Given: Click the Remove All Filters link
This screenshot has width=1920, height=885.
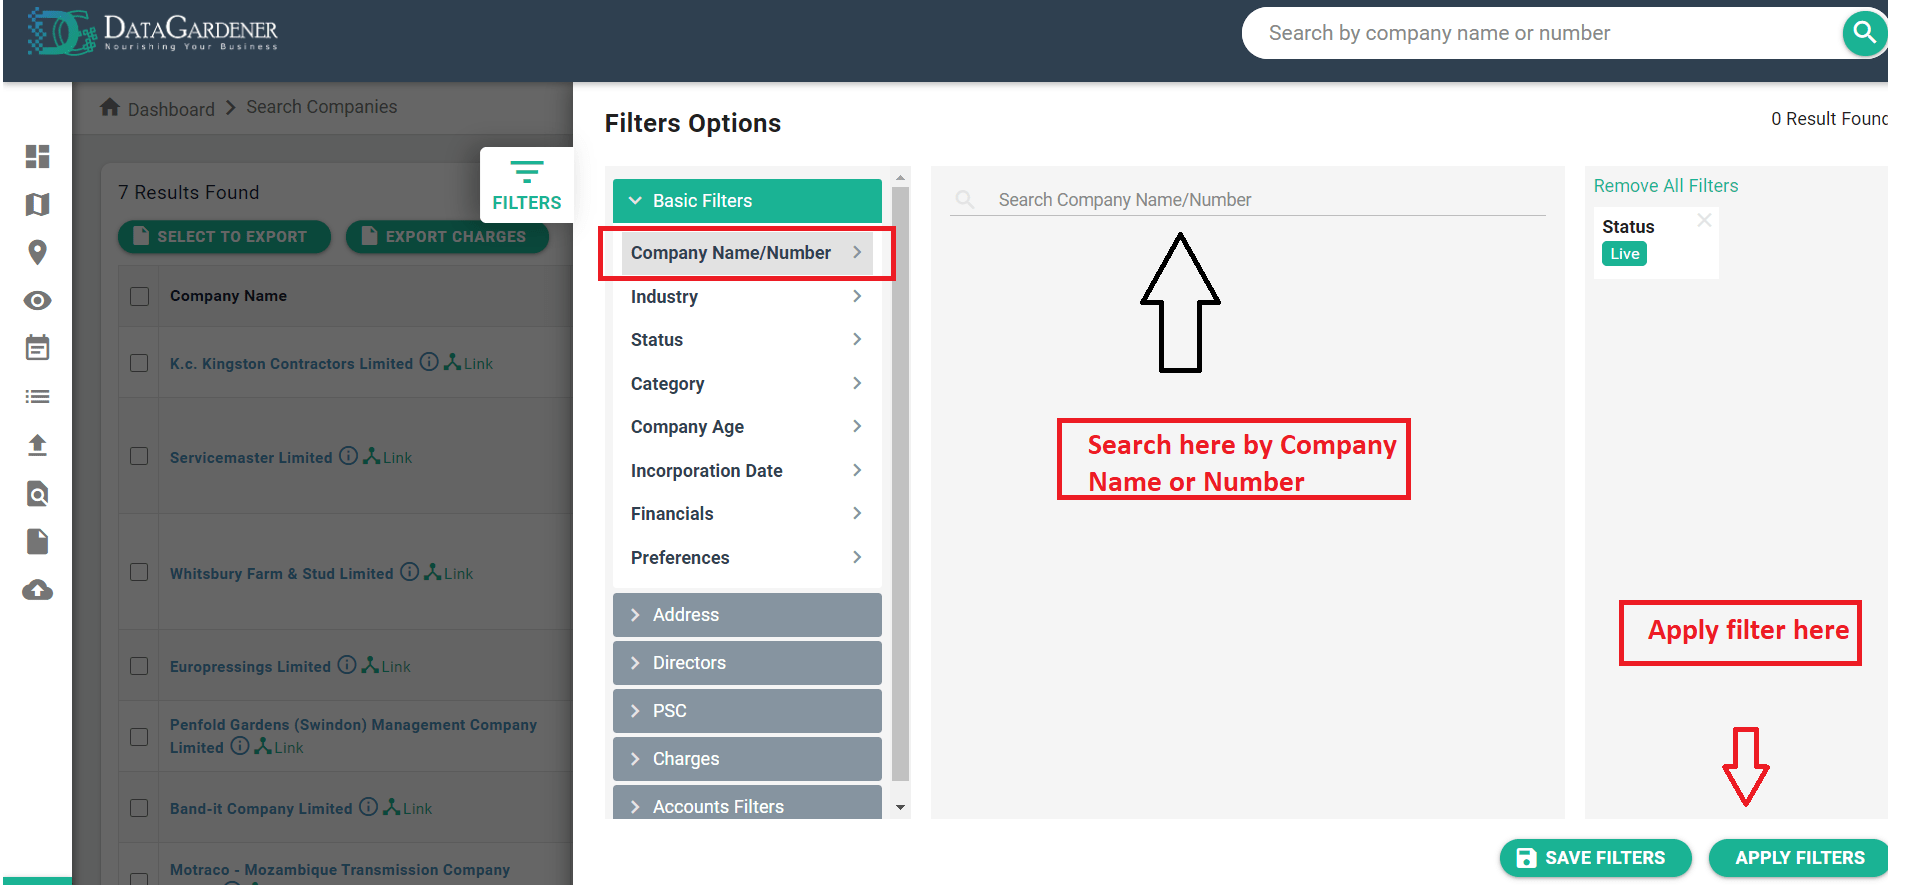Looking at the screenshot, I should click(1665, 186).
